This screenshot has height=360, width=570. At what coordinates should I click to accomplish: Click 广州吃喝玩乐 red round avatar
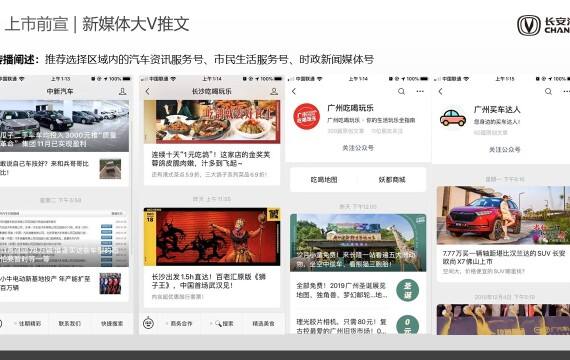(306, 116)
